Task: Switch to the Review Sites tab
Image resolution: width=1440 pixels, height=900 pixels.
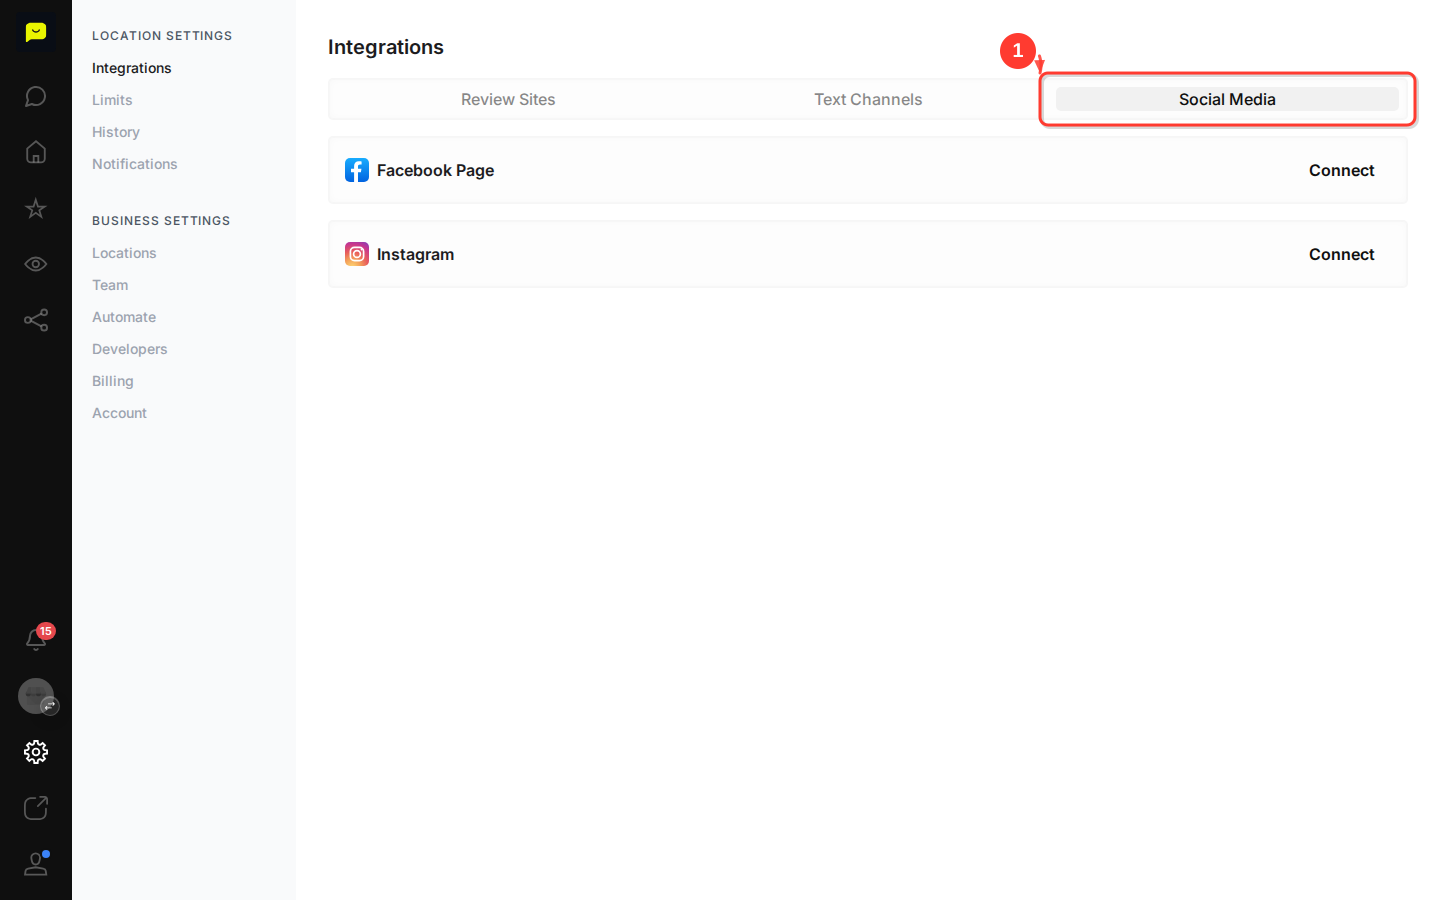Action: pyautogui.click(x=508, y=99)
